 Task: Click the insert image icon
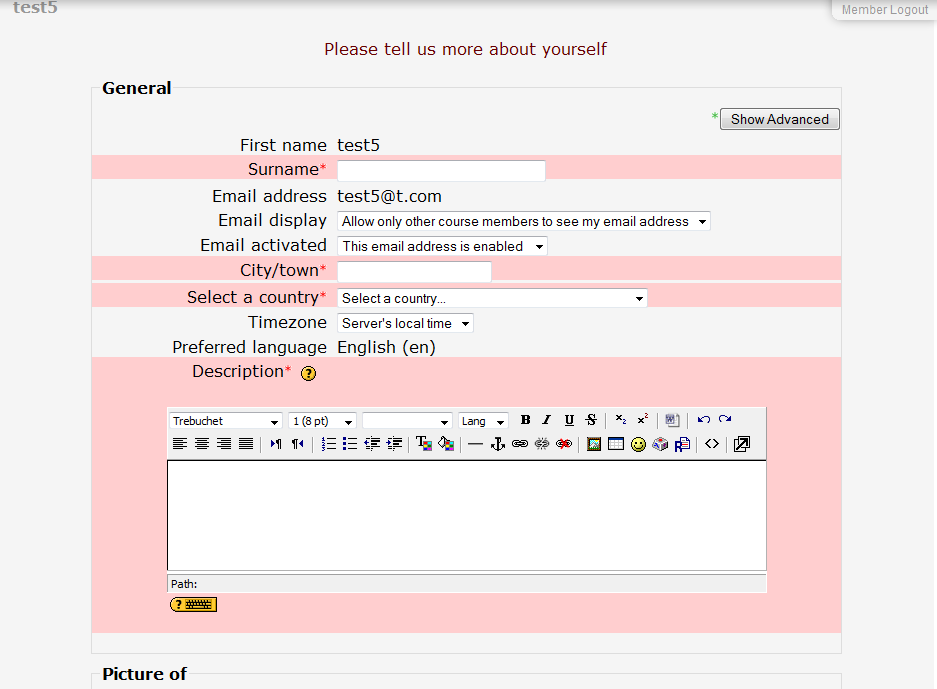click(594, 444)
